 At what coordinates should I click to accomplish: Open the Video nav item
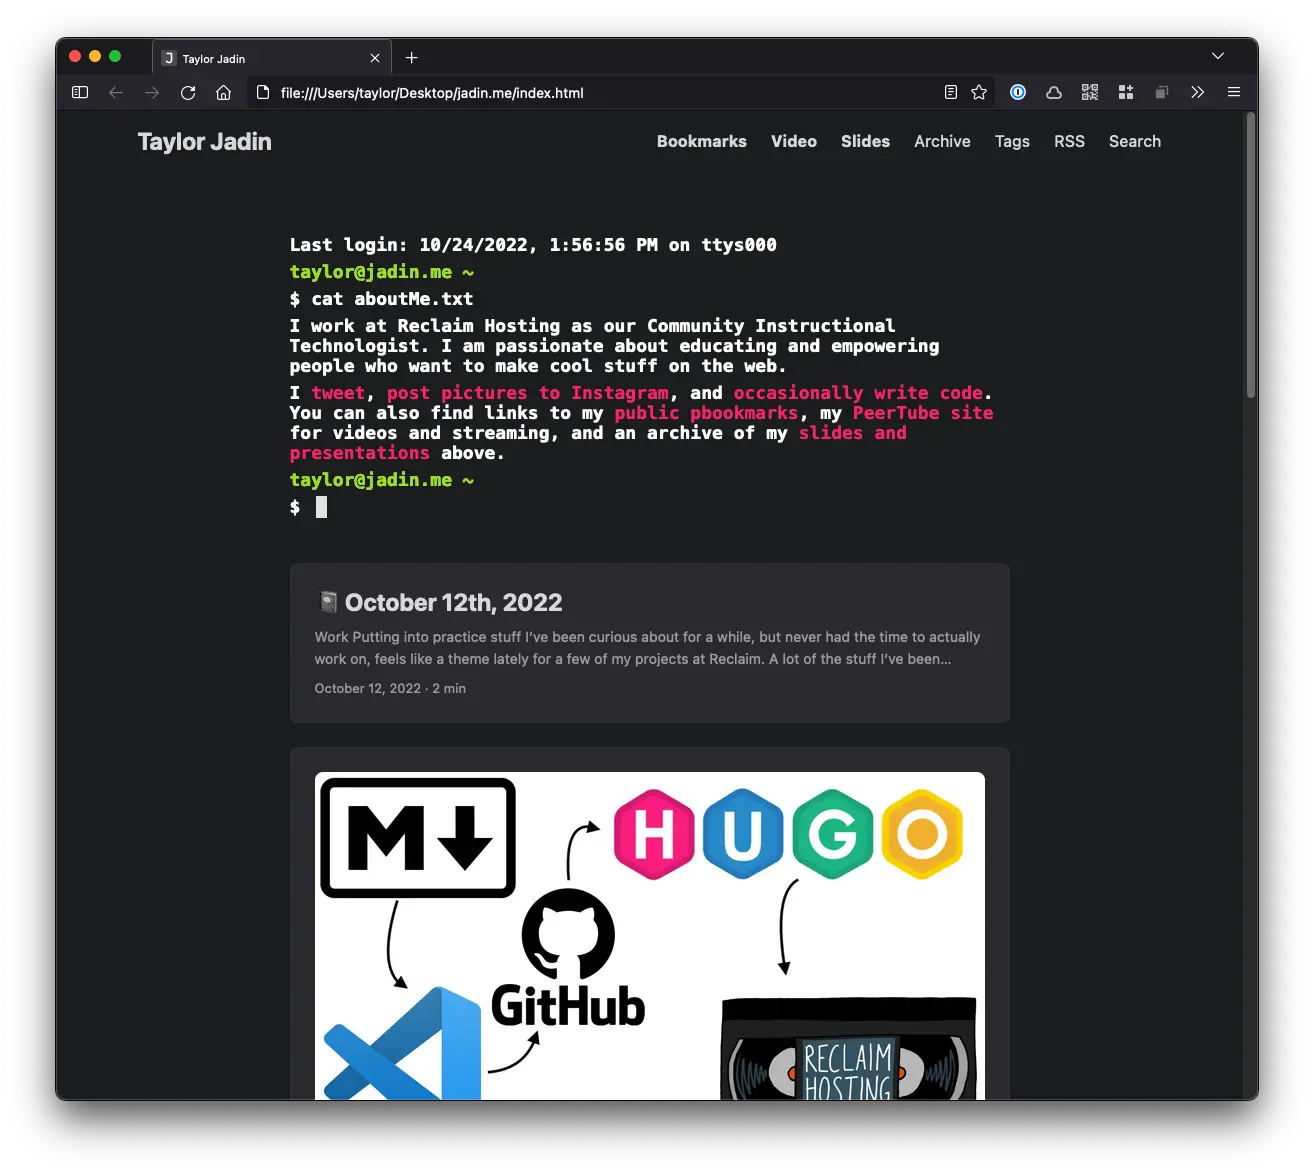coord(794,142)
